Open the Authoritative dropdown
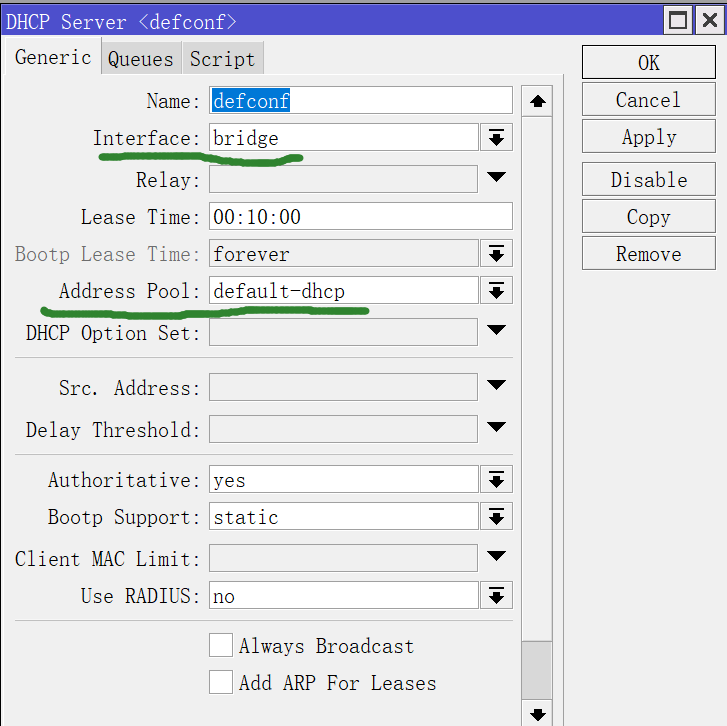Image resolution: width=727 pixels, height=726 pixels. [x=496, y=481]
